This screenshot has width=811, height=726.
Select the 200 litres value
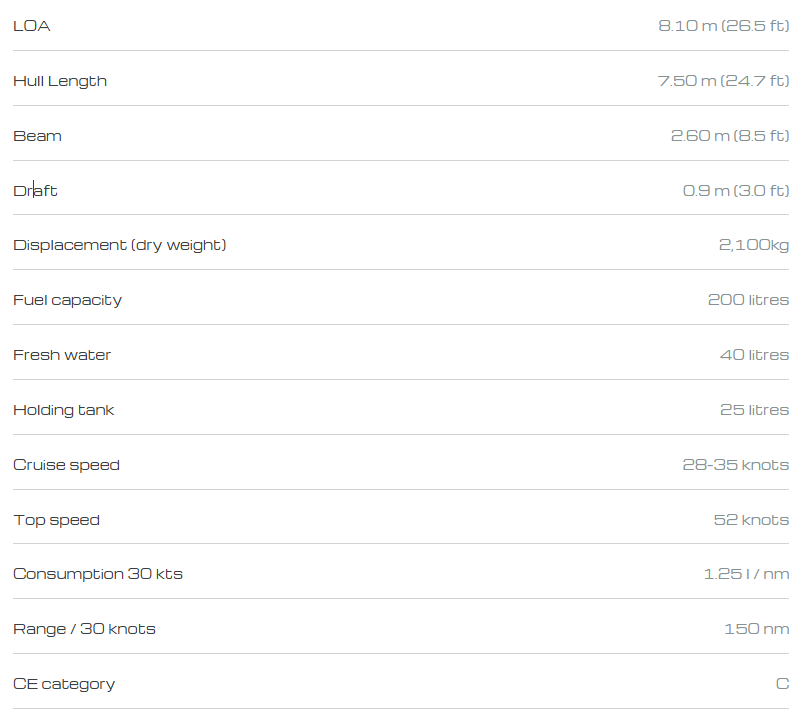[x=748, y=300]
